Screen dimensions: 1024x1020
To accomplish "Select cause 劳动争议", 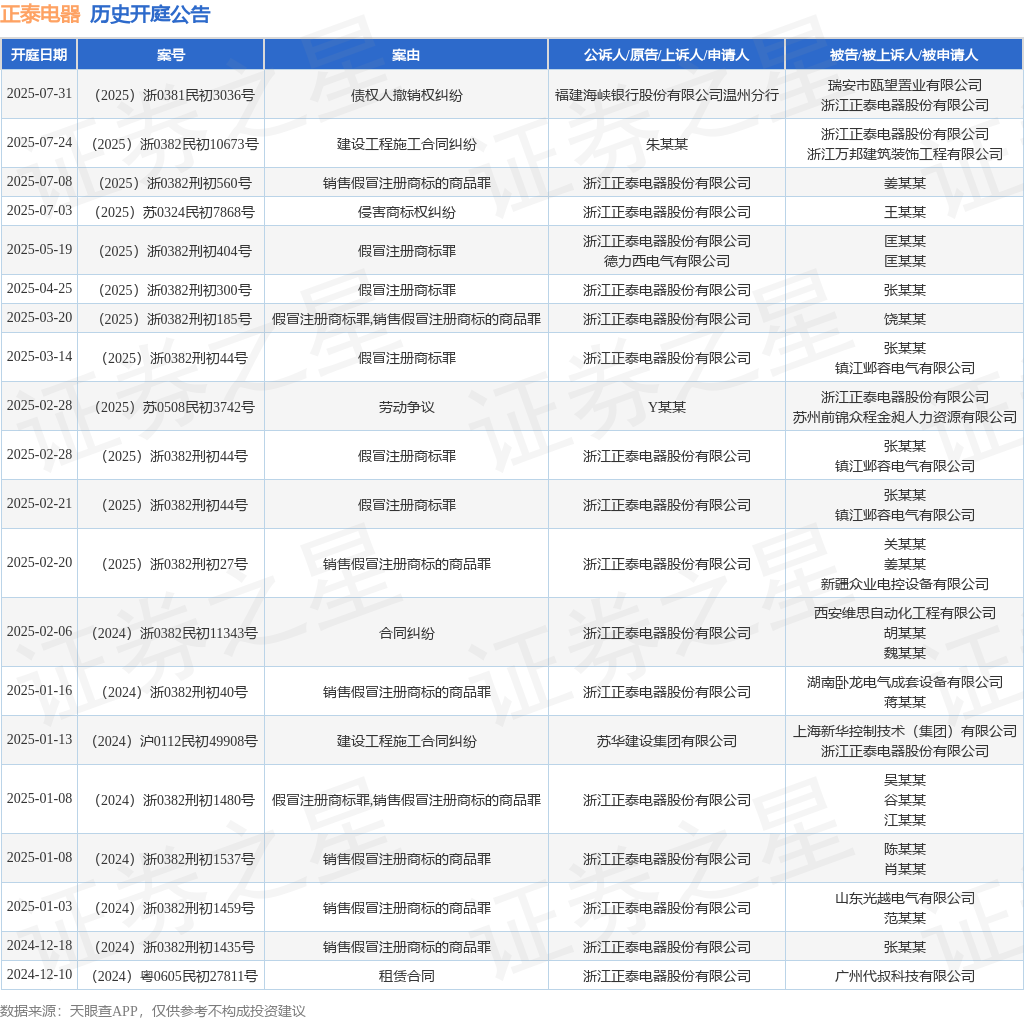I will pos(406,407).
